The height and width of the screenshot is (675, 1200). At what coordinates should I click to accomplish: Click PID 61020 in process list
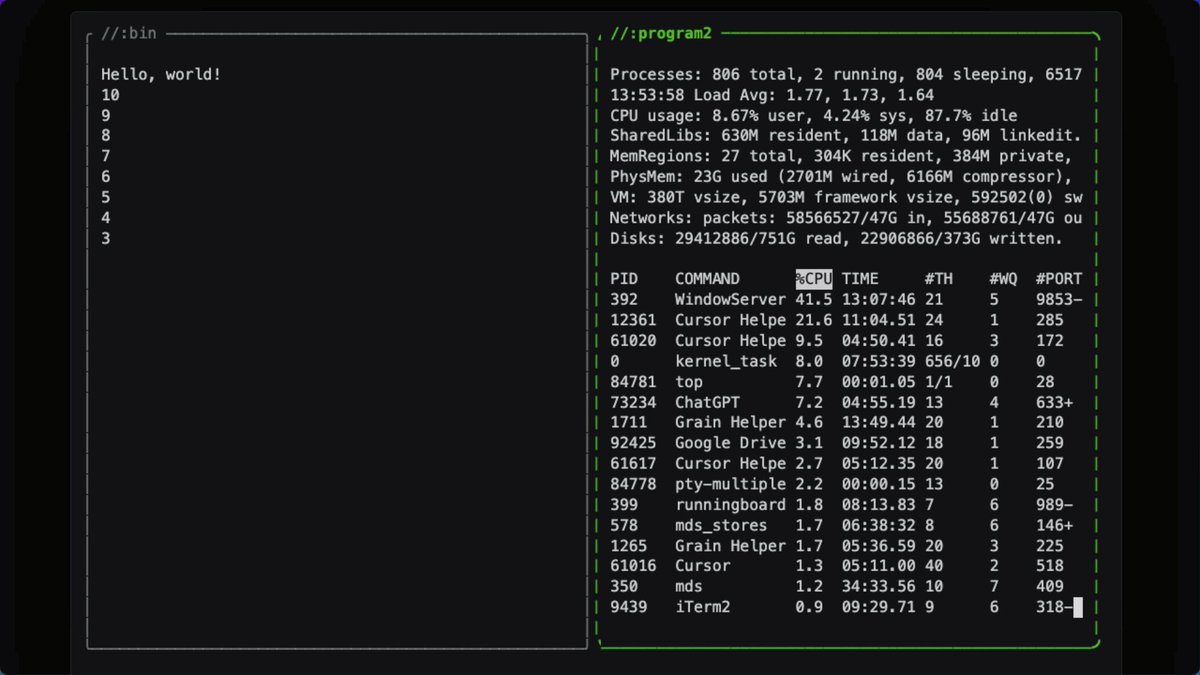633,341
